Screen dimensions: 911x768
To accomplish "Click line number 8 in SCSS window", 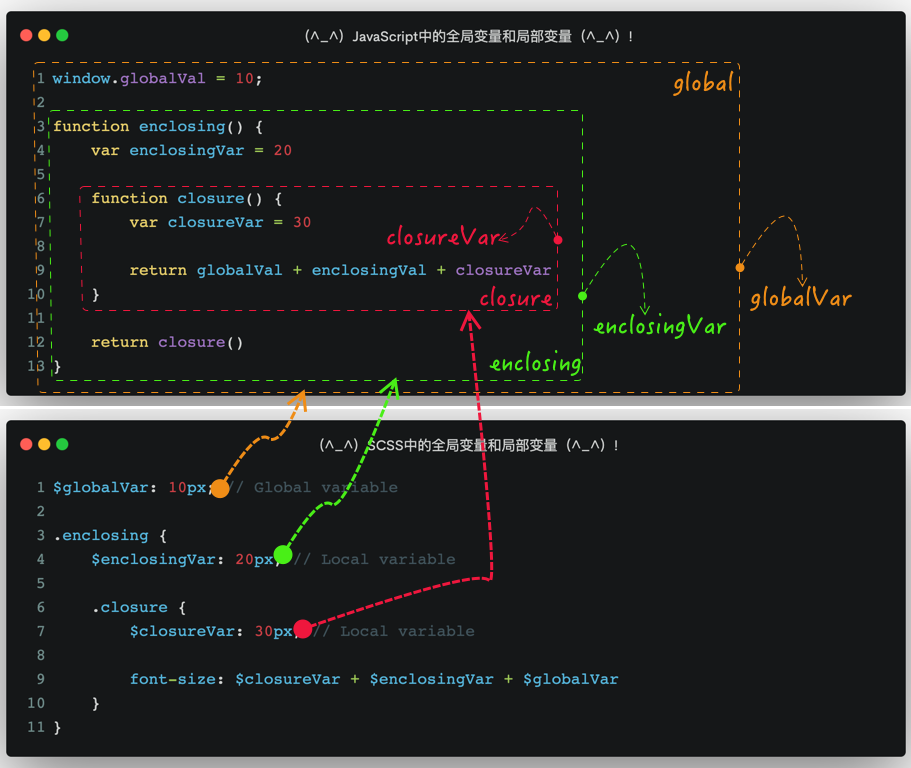I will pos(41,655).
